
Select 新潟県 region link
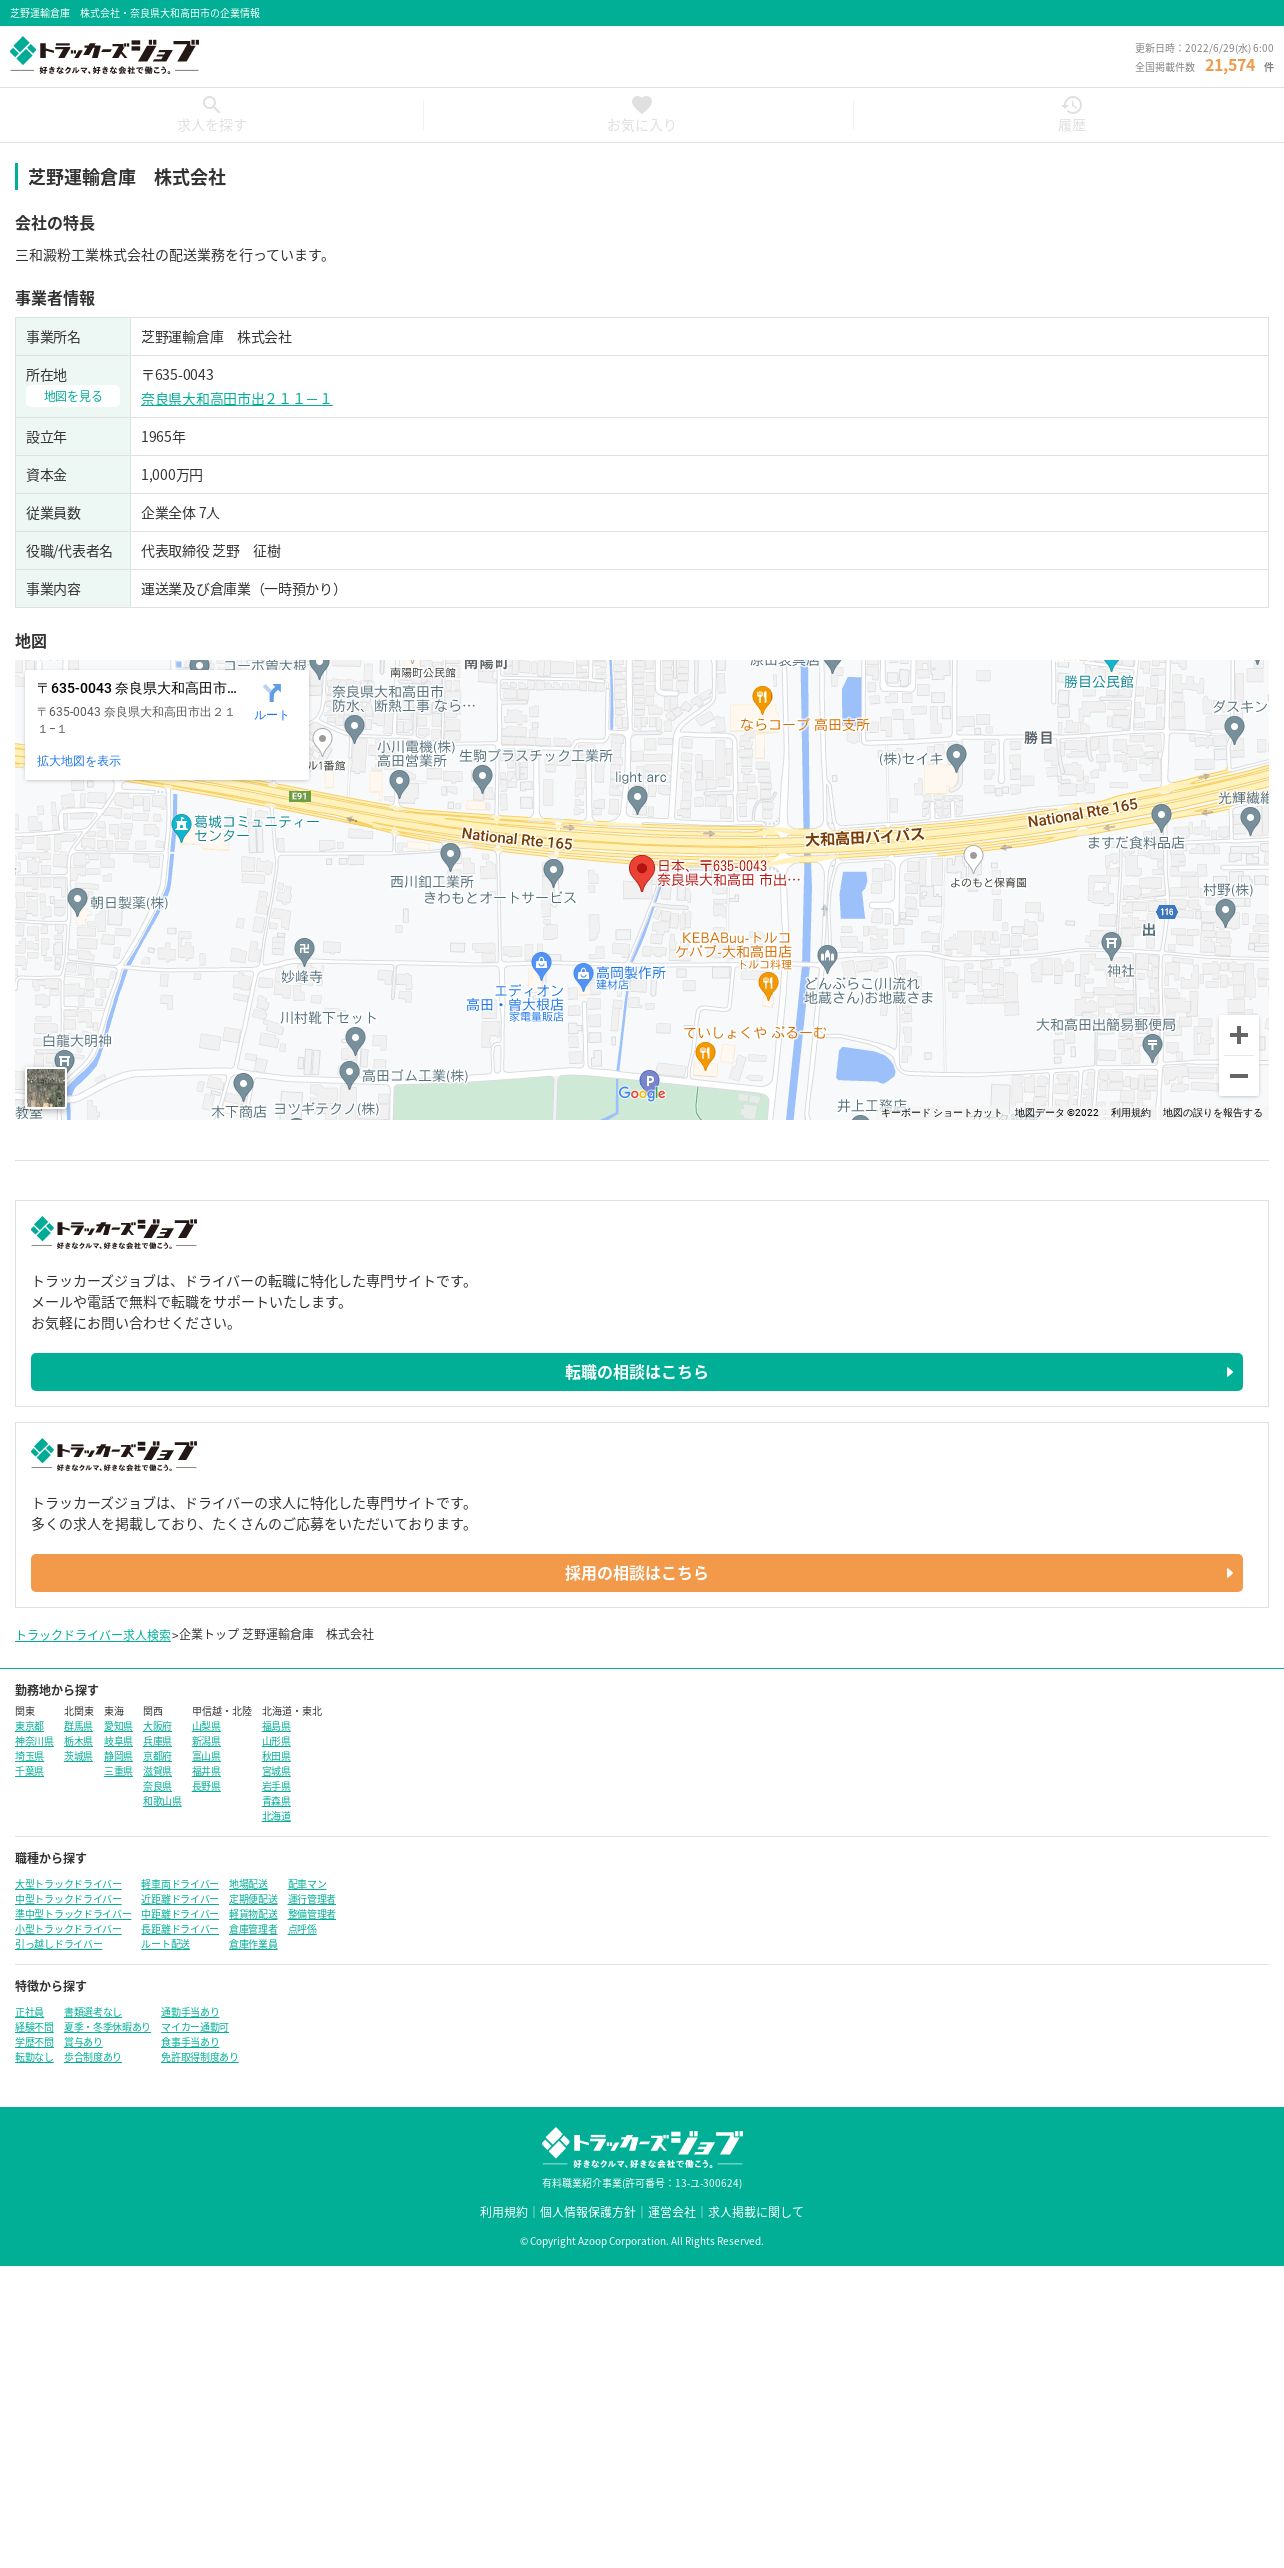point(206,1741)
